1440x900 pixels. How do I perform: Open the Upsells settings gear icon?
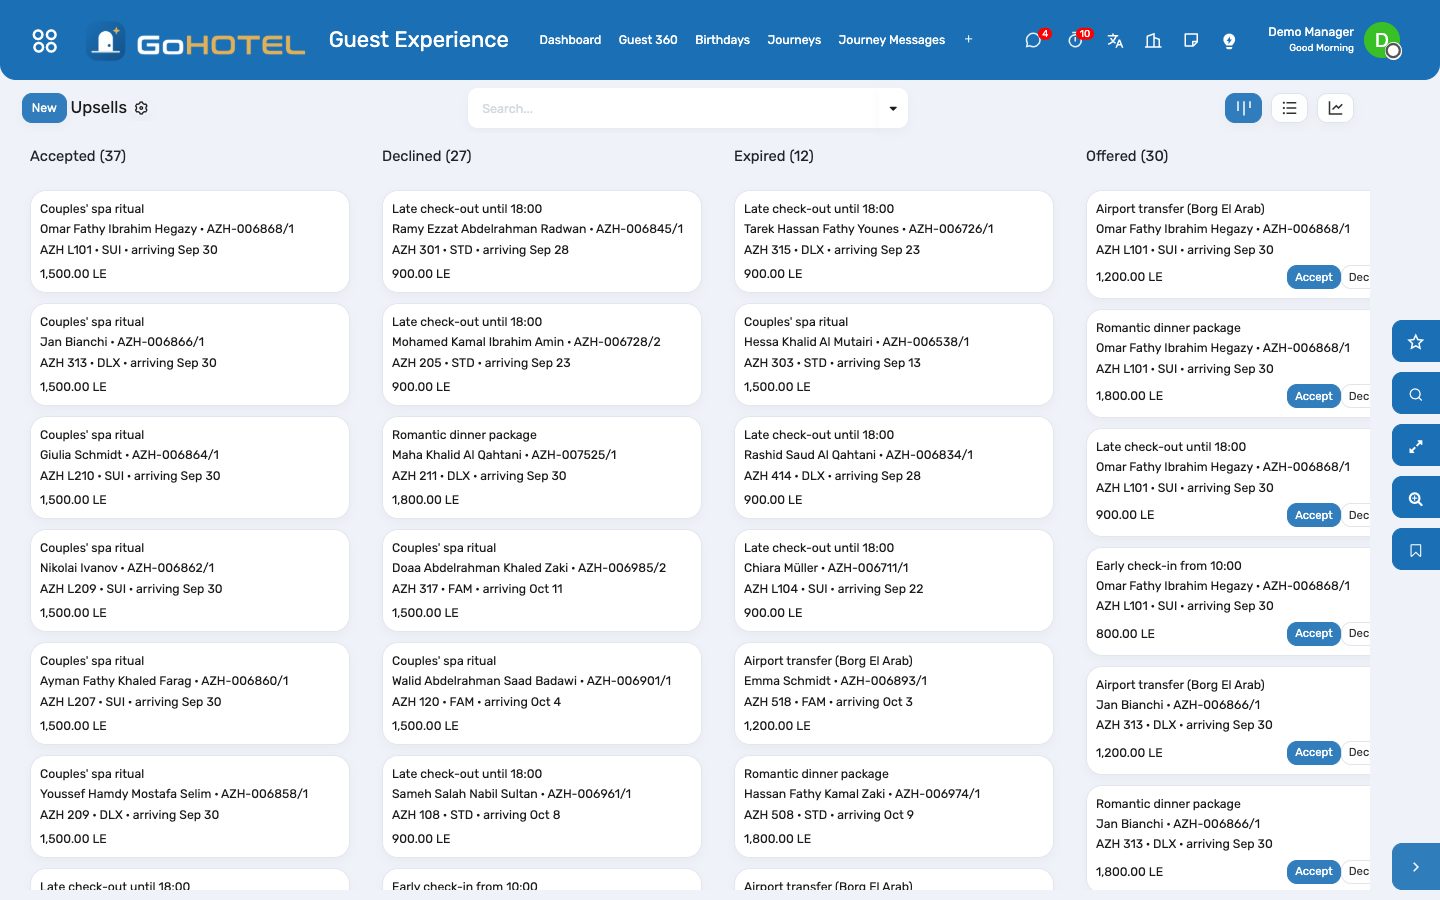pyautogui.click(x=141, y=108)
